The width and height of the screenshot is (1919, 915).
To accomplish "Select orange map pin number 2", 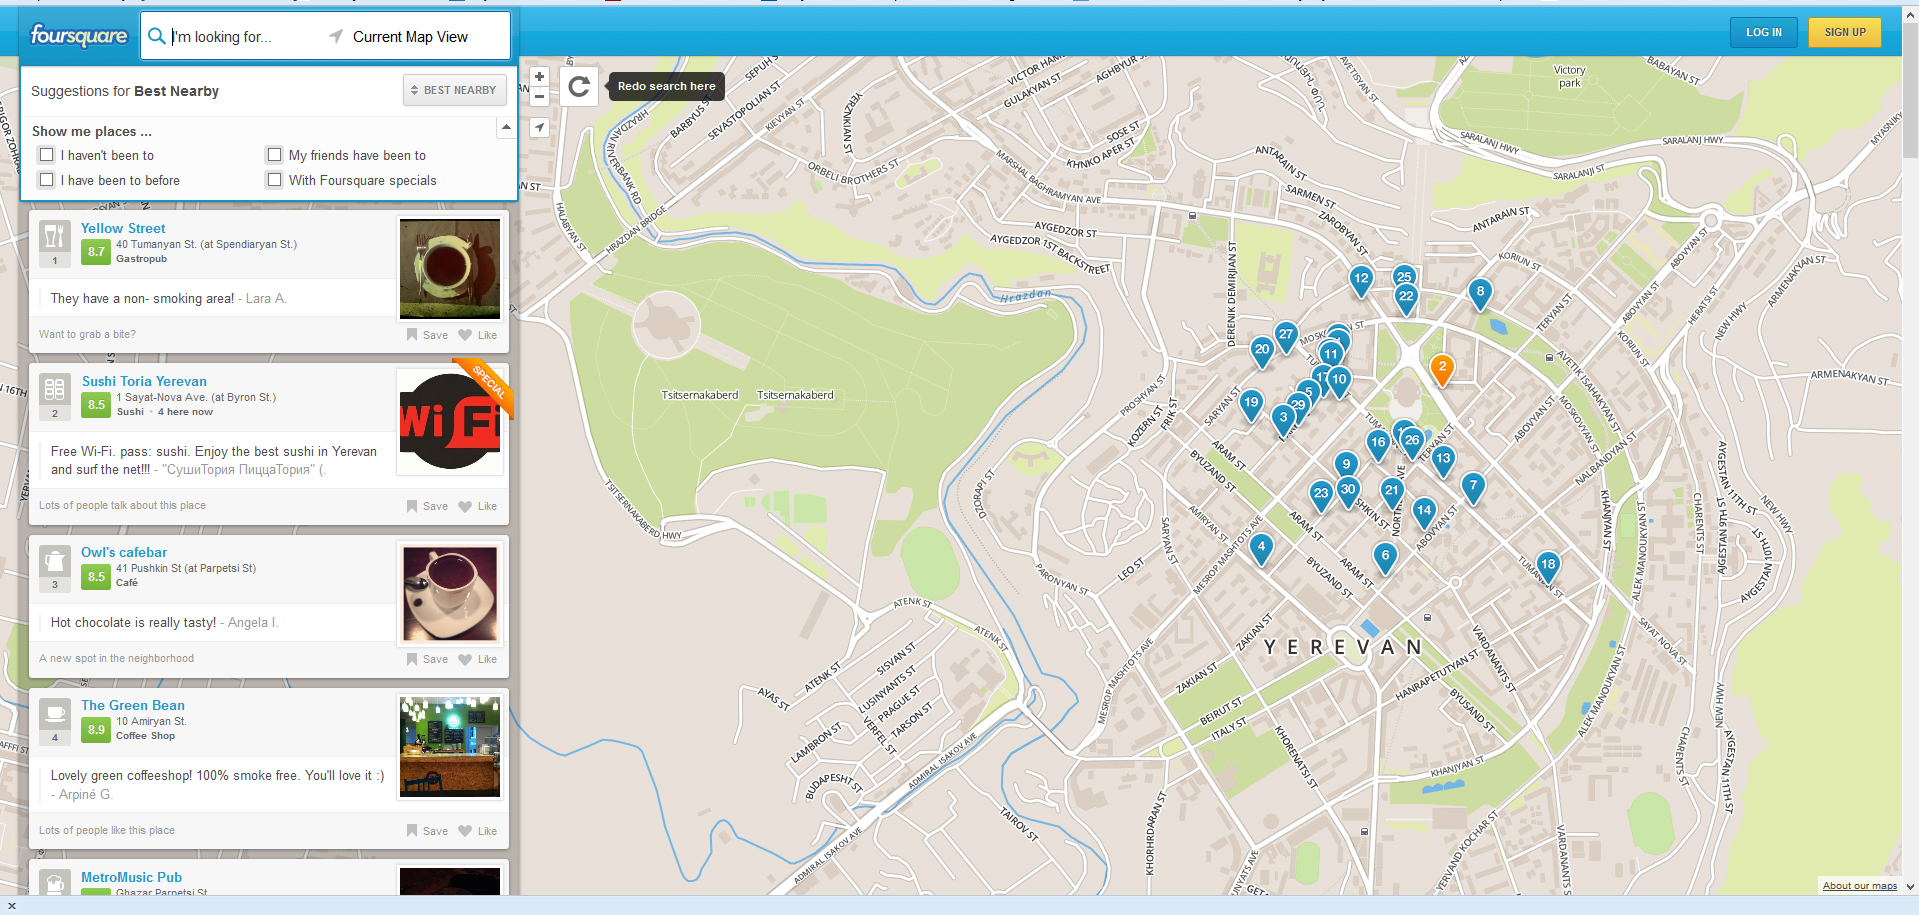I will click(1441, 369).
